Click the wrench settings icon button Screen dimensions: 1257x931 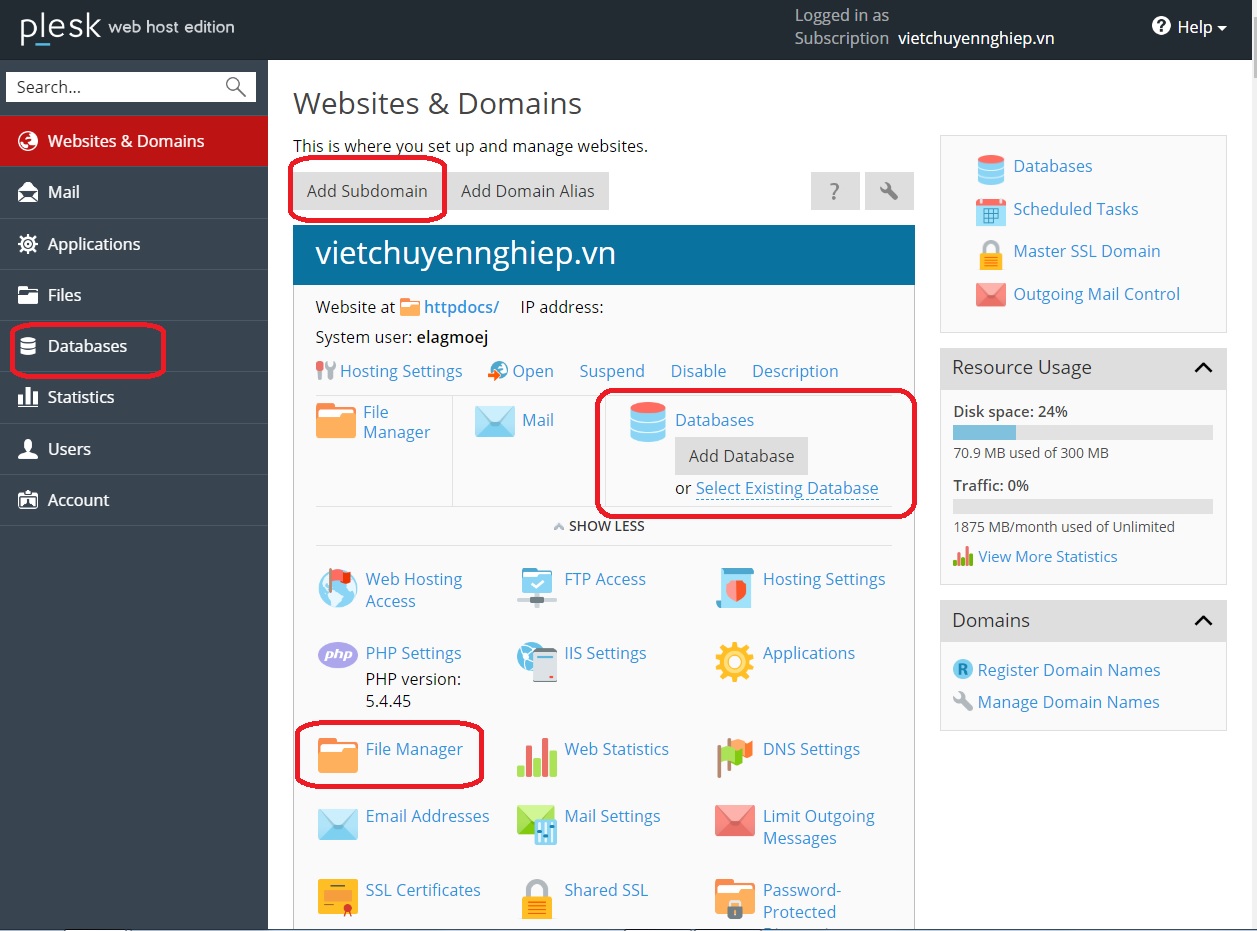point(889,191)
